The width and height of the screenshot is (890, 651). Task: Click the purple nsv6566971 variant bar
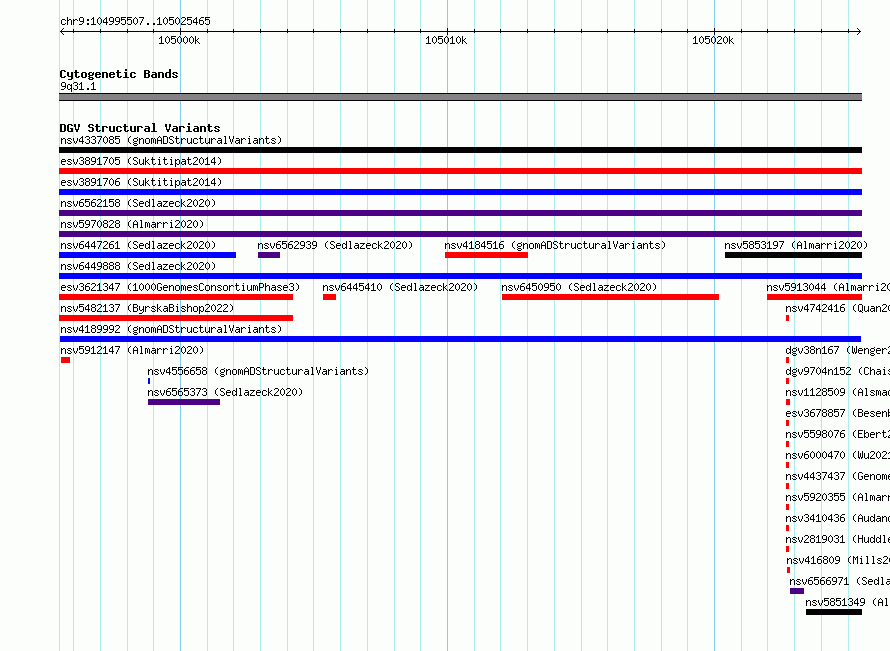pyautogui.click(x=797, y=591)
